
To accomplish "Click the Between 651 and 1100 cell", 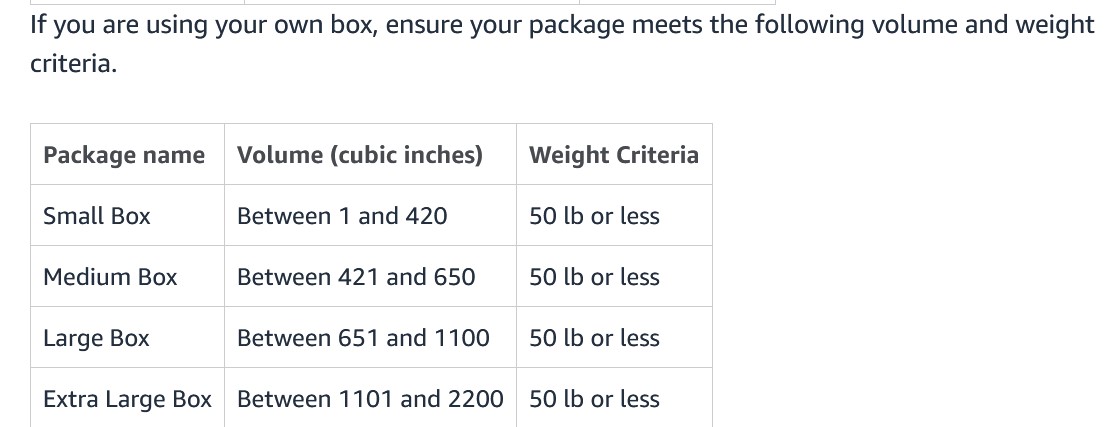I will pyautogui.click(x=370, y=338).
